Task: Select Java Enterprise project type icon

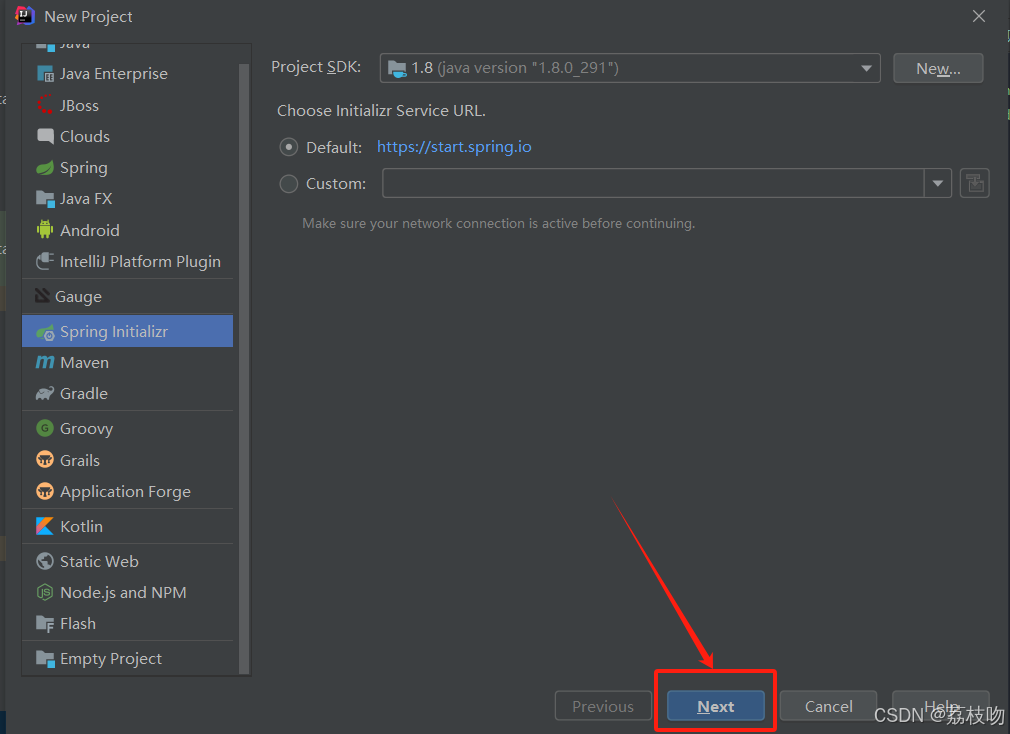Action: [x=45, y=74]
